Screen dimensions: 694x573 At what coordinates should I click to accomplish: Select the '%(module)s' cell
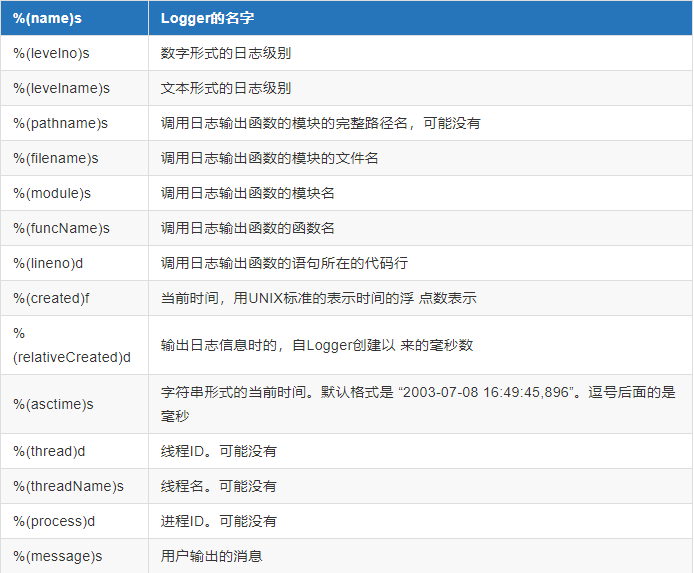click(74, 193)
